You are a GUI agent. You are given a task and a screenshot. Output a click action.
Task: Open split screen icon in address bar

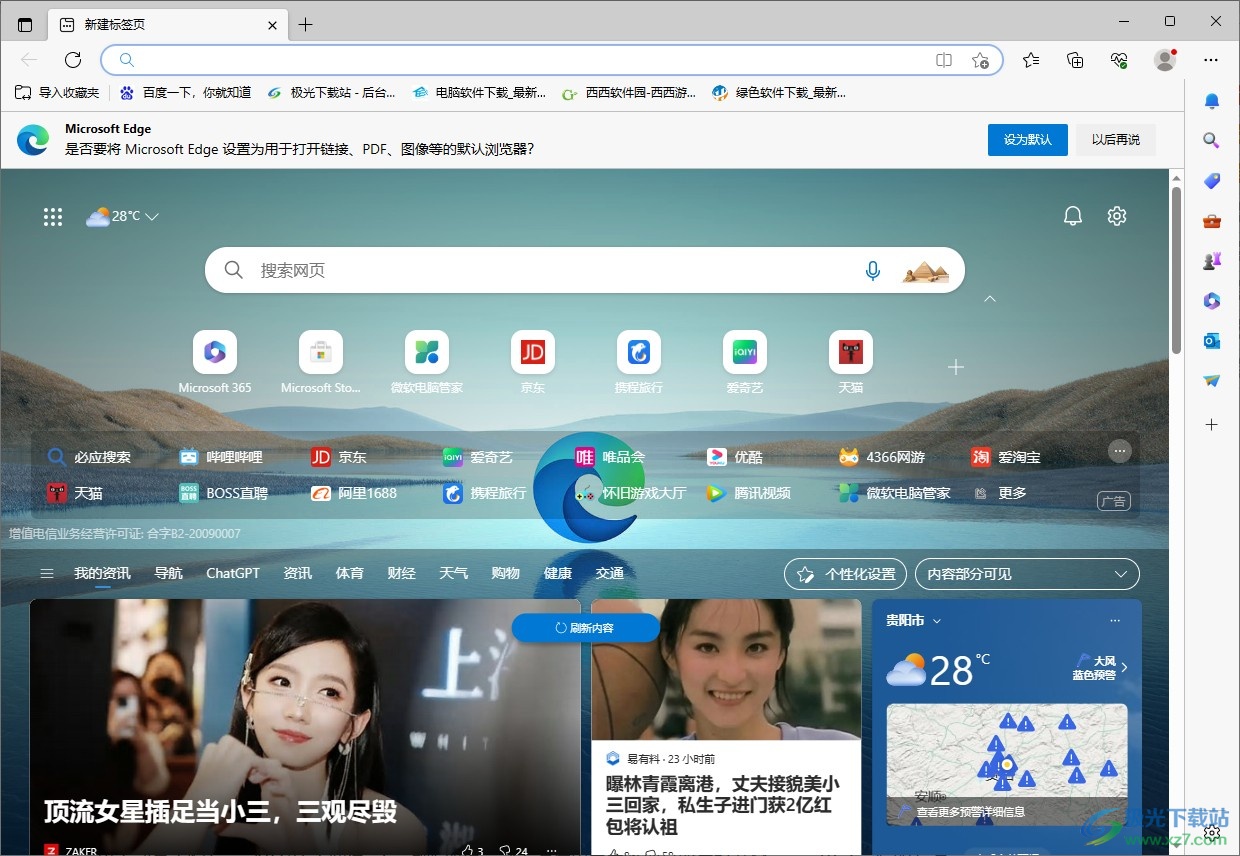point(944,60)
